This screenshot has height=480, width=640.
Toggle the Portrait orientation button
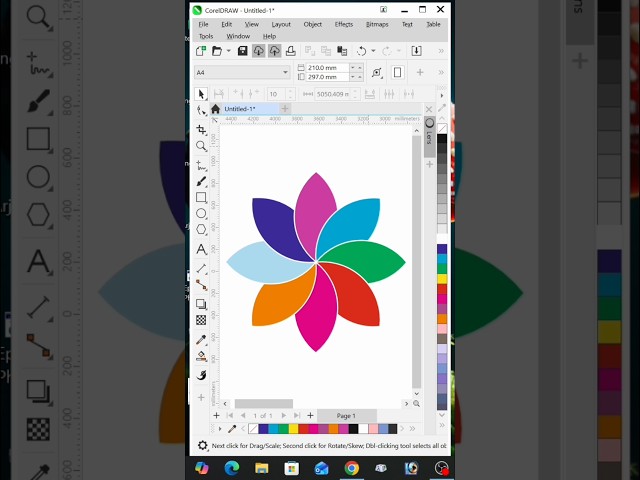point(397,73)
